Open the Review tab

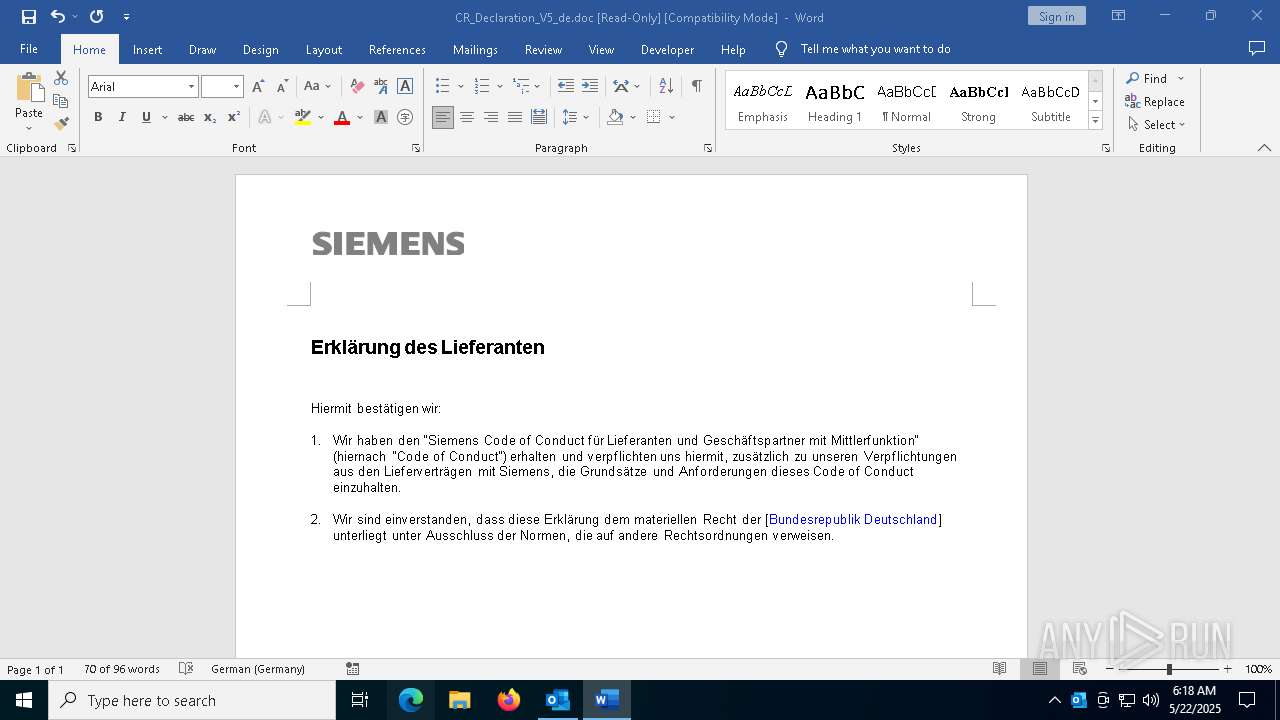coord(543,49)
